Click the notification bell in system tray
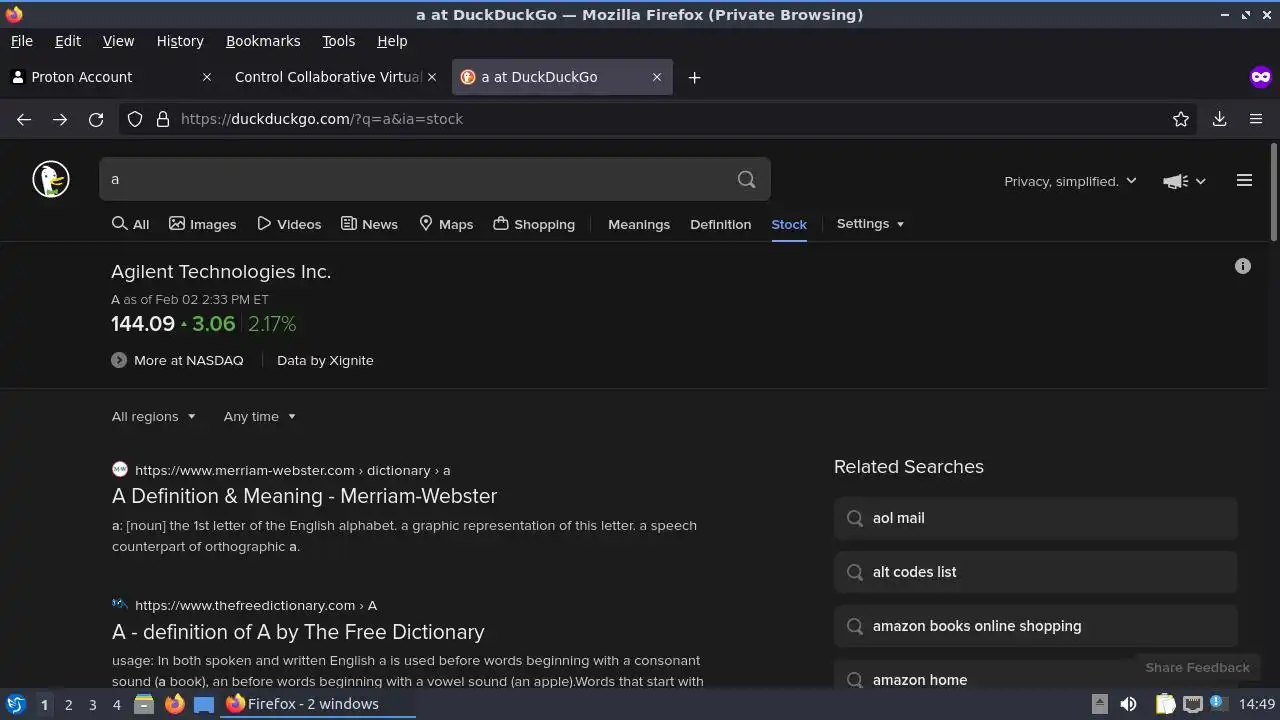1280x720 pixels. point(1219,704)
